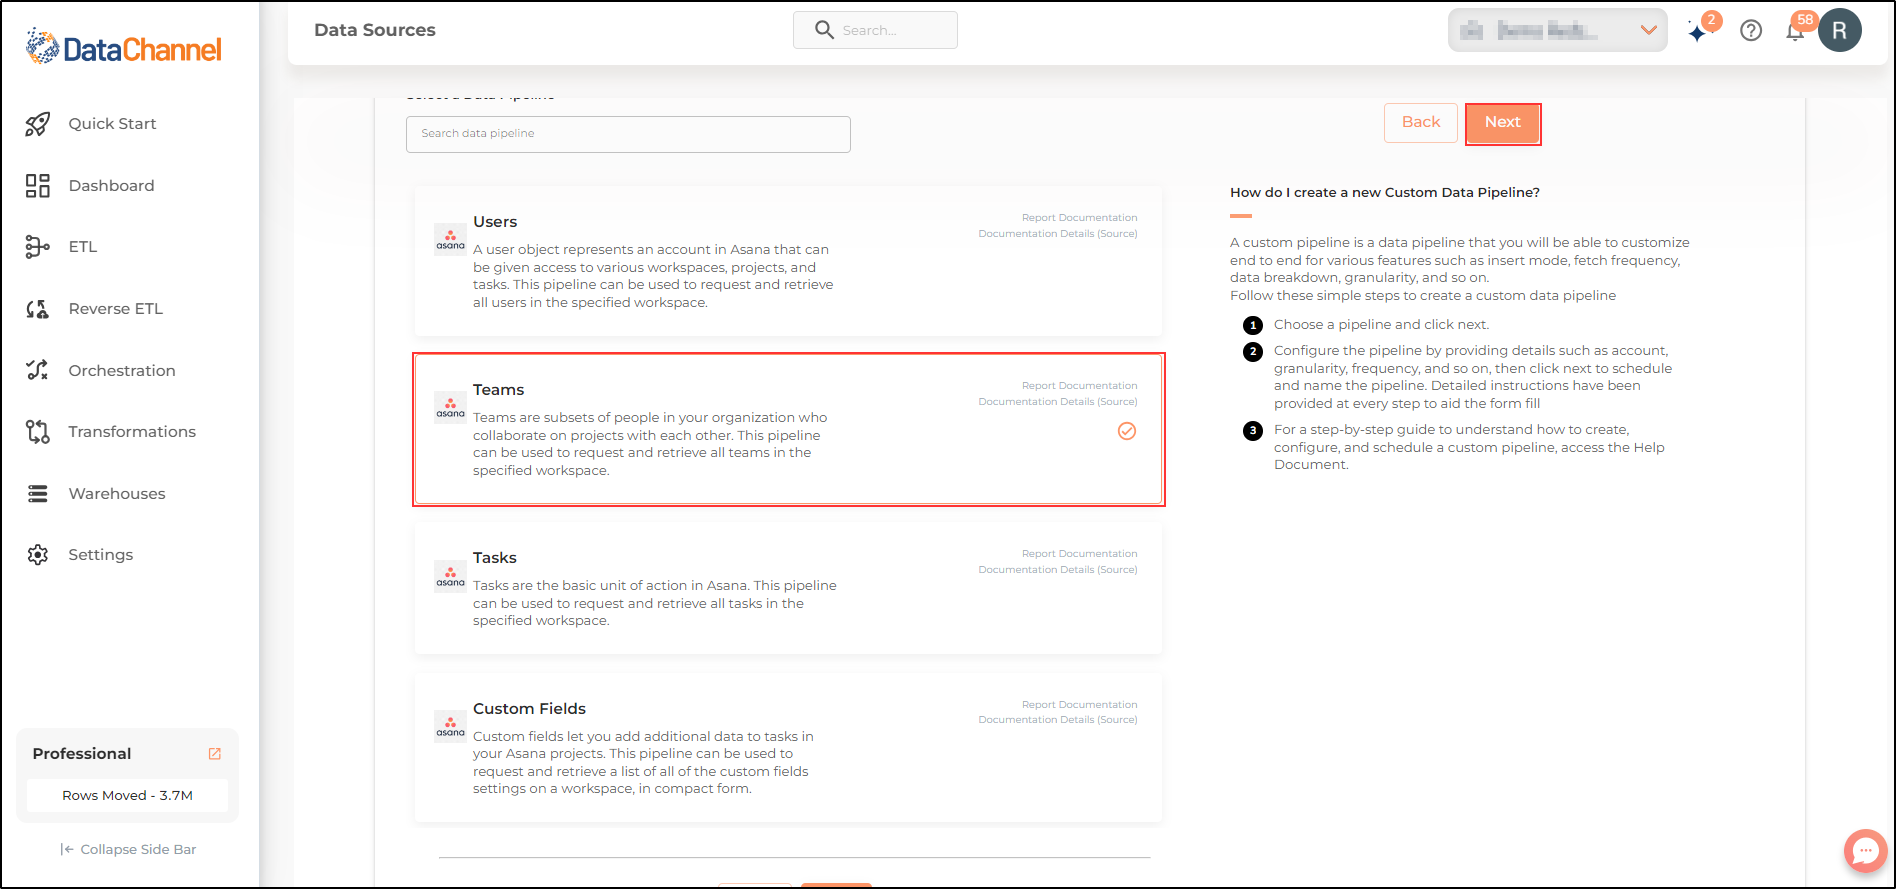This screenshot has width=1896, height=889.
Task: Select the Teams pipeline card title
Action: [x=498, y=390]
